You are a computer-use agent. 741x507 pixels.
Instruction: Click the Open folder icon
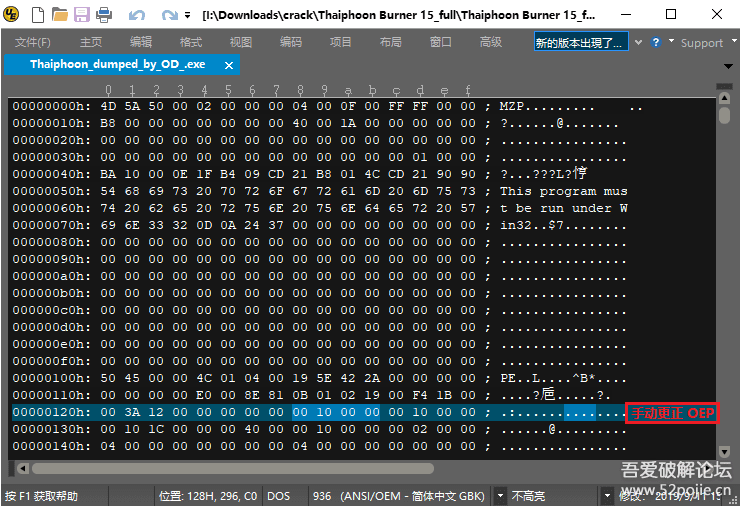[x=59, y=15]
